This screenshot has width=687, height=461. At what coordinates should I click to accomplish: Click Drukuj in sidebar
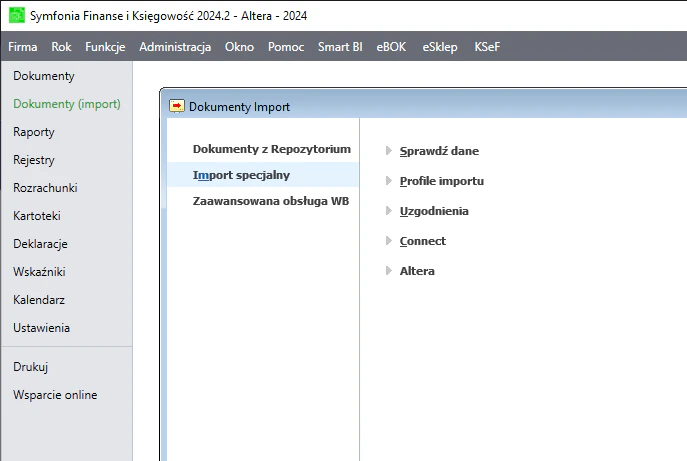(31, 367)
